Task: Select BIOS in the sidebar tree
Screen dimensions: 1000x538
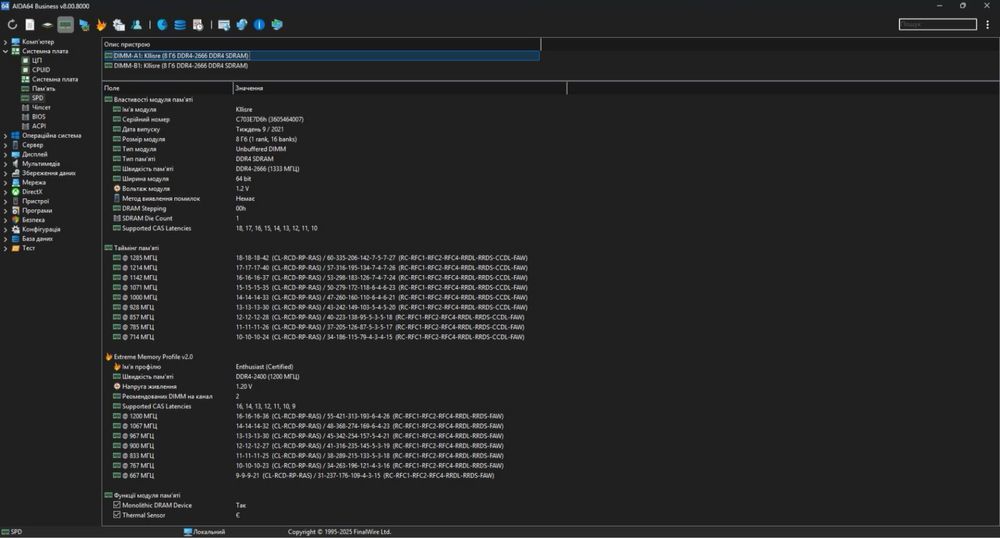Action: [x=39, y=117]
